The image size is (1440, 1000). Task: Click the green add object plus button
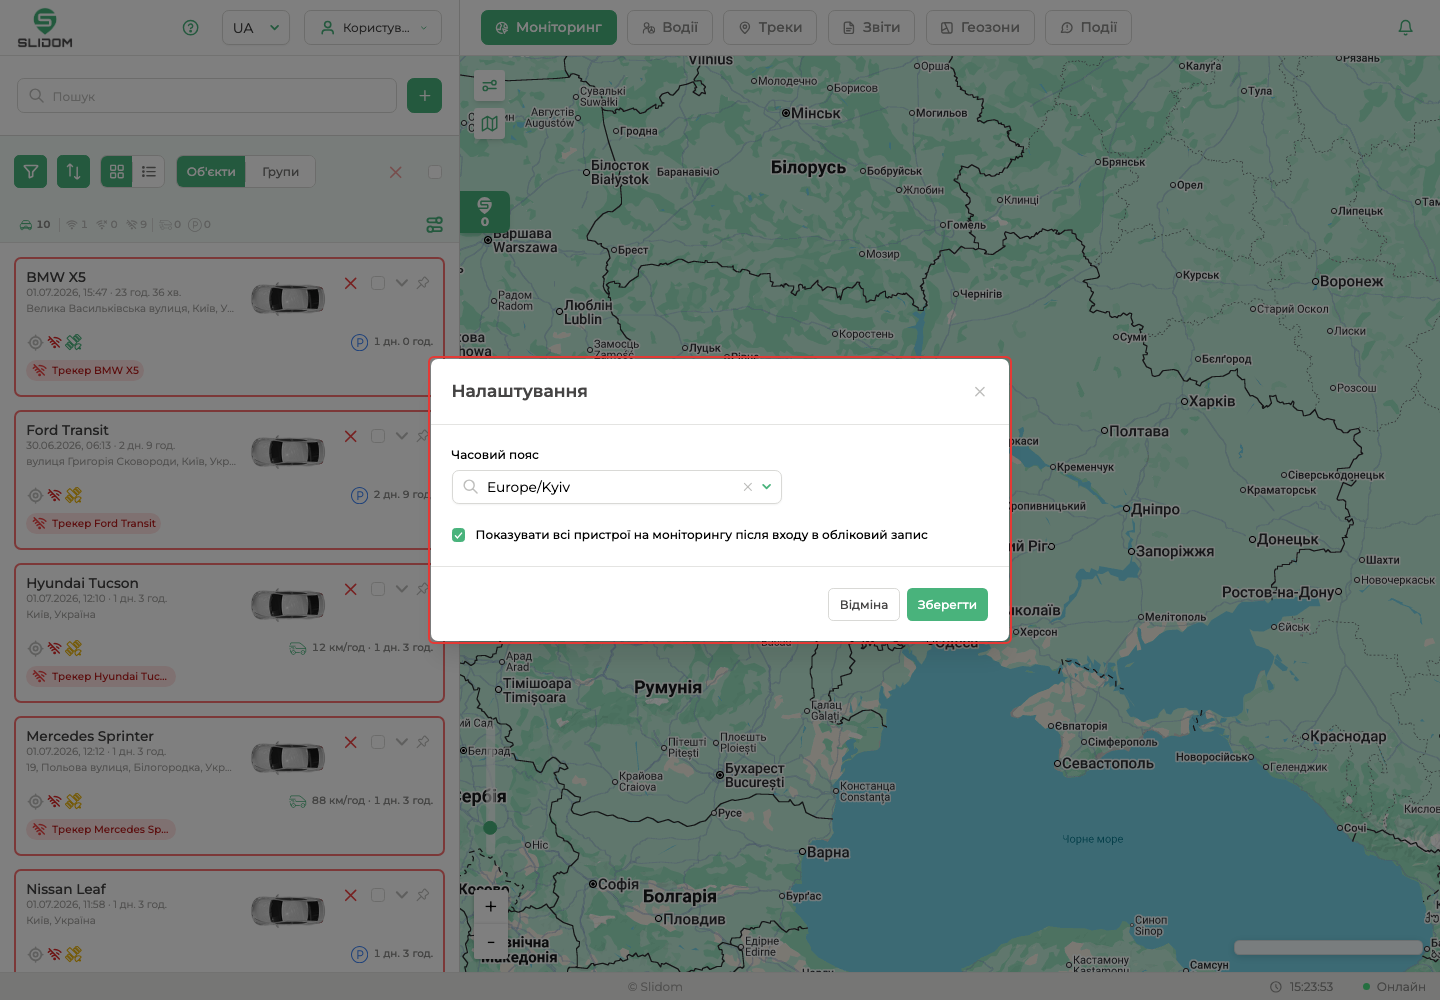coord(425,96)
